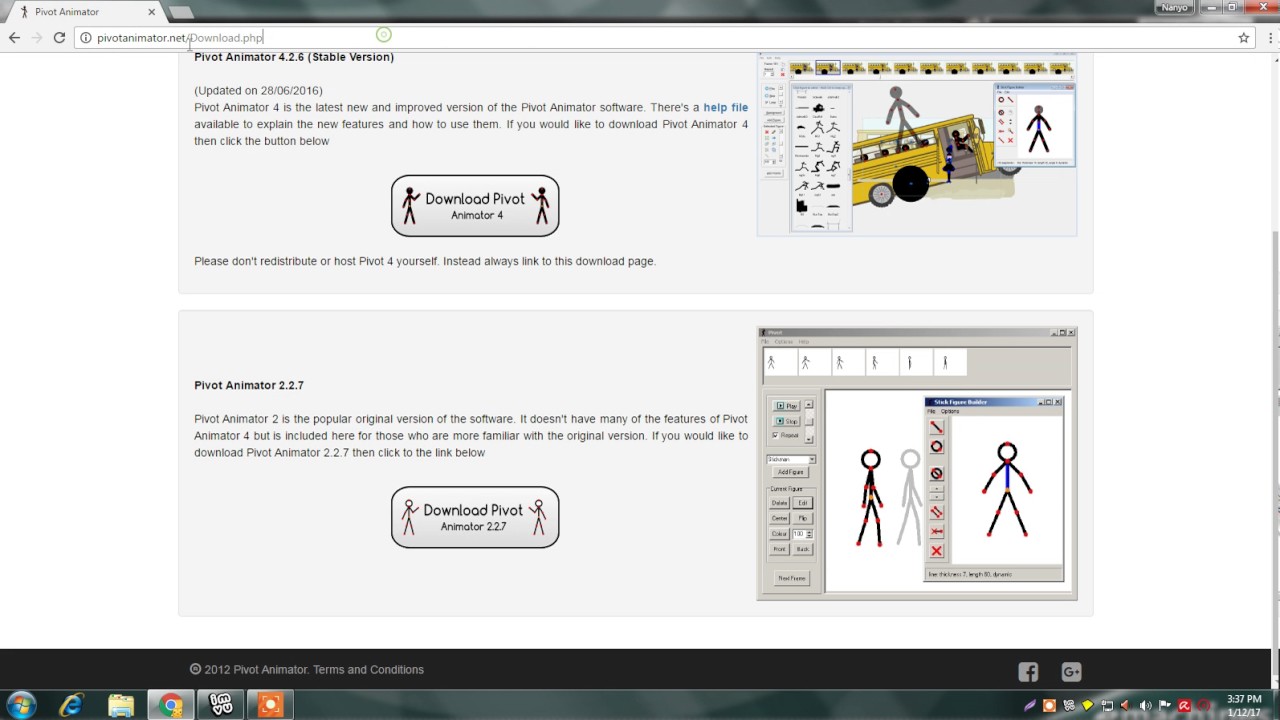Click copyright 2012 Pivot Animator footer text
This screenshot has width=1280, height=720.
pyautogui.click(x=250, y=670)
